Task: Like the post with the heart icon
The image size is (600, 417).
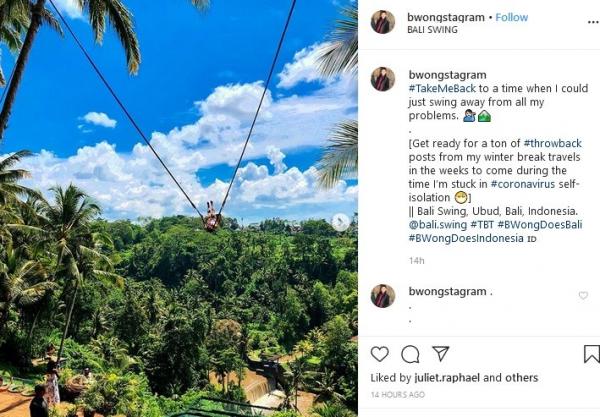Action: point(380,354)
